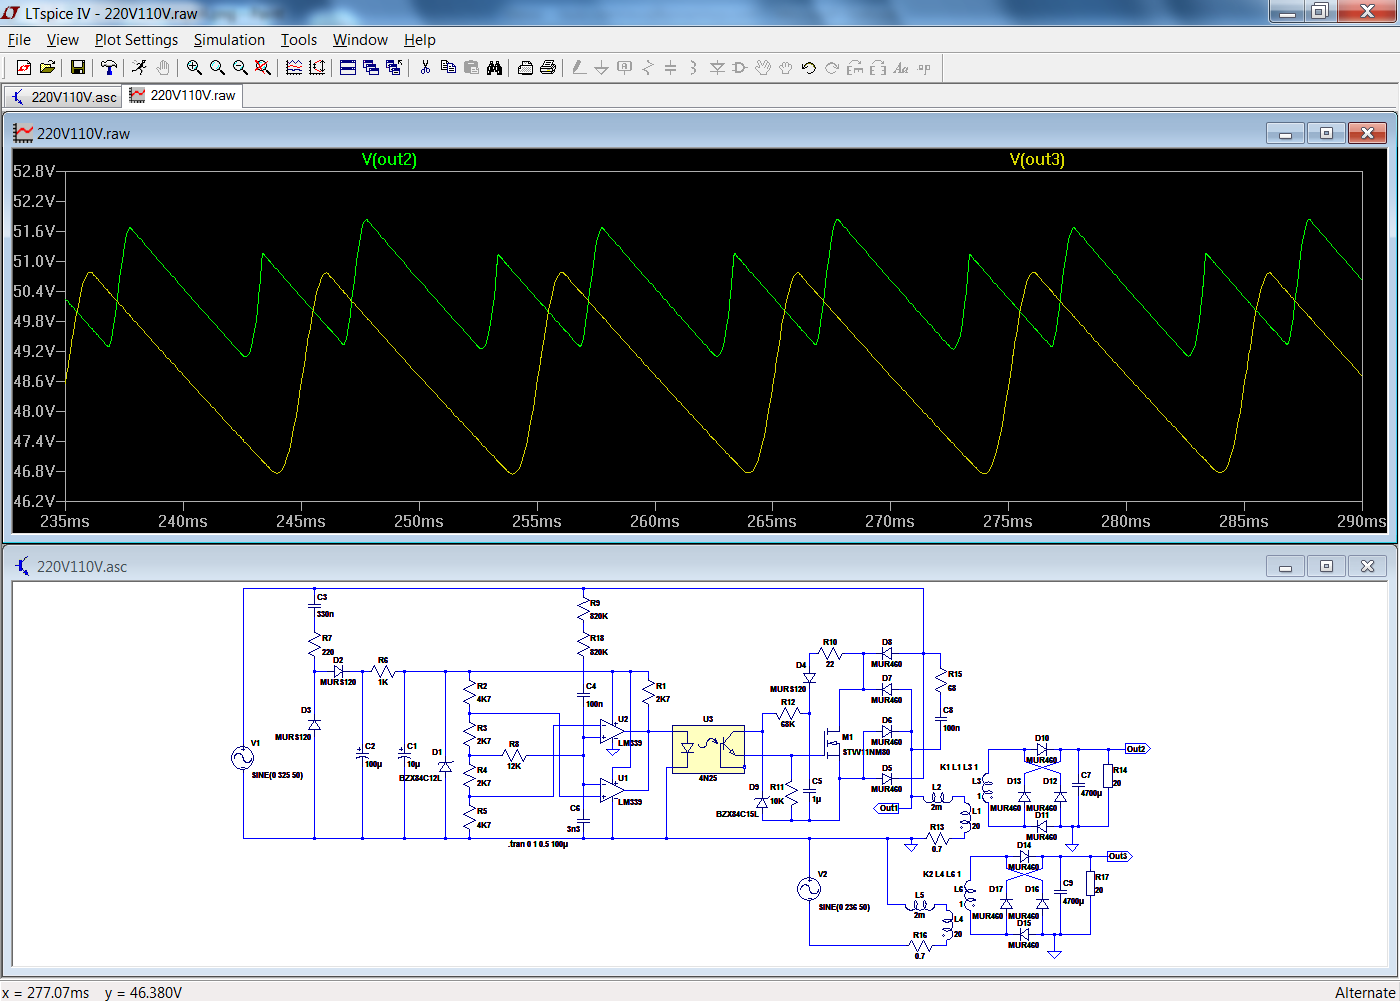Image resolution: width=1400 pixels, height=1002 pixels.
Task: Click the Rotate component icon
Action: pyautogui.click(x=855, y=68)
